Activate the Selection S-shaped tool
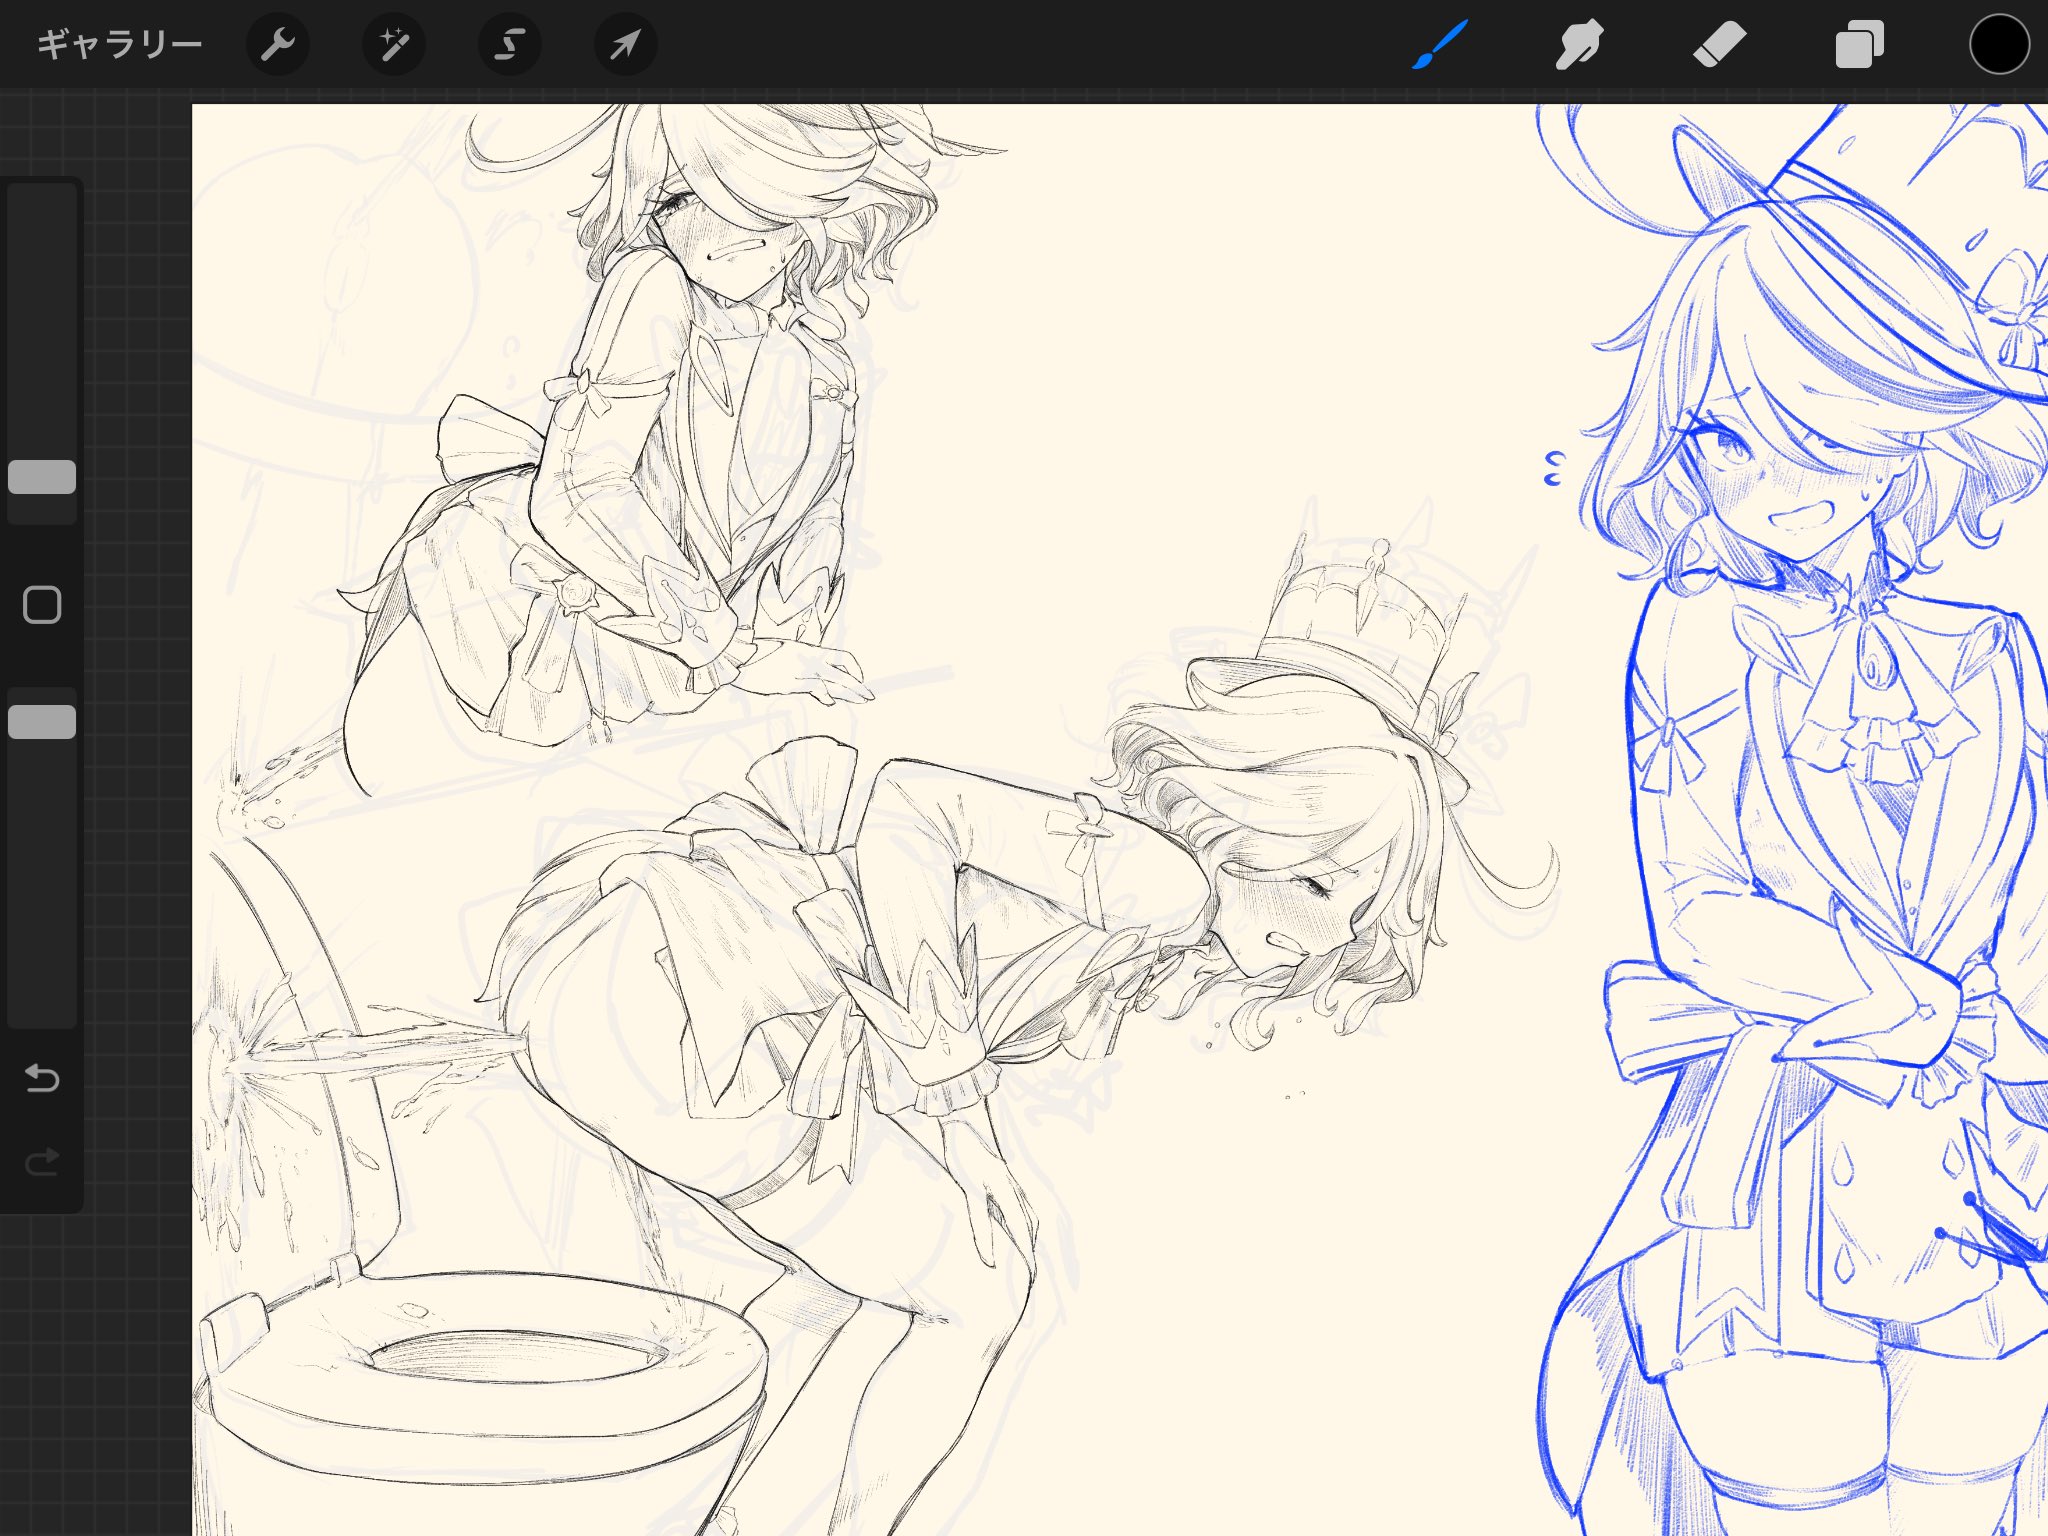Image resolution: width=2048 pixels, height=1536 pixels. (x=510, y=44)
